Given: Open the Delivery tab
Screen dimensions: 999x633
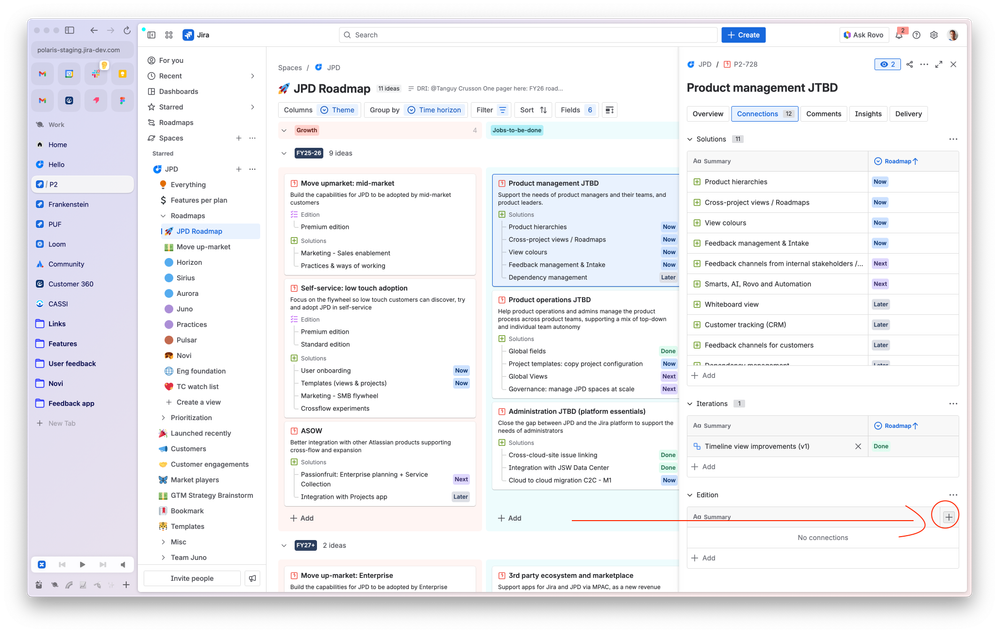Looking at the screenshot, I should tap(908, 114).
